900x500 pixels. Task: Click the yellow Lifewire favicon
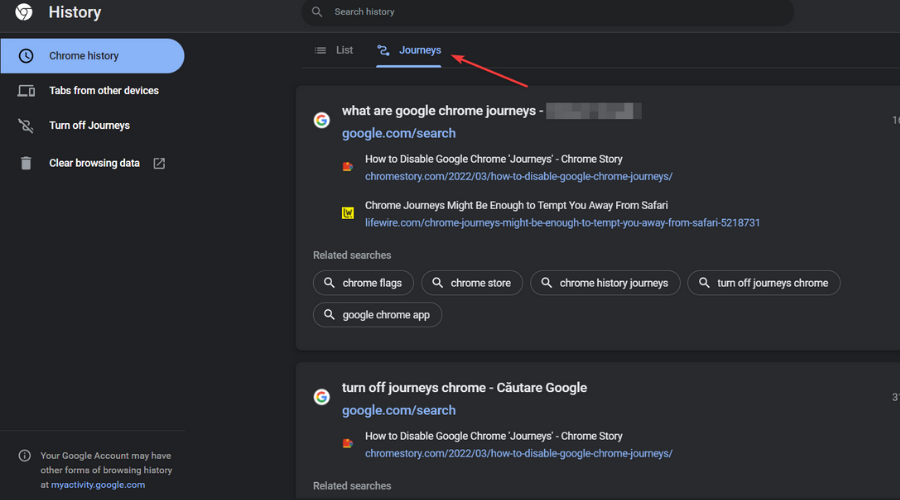pyautogui.click(x=348, y=213)
